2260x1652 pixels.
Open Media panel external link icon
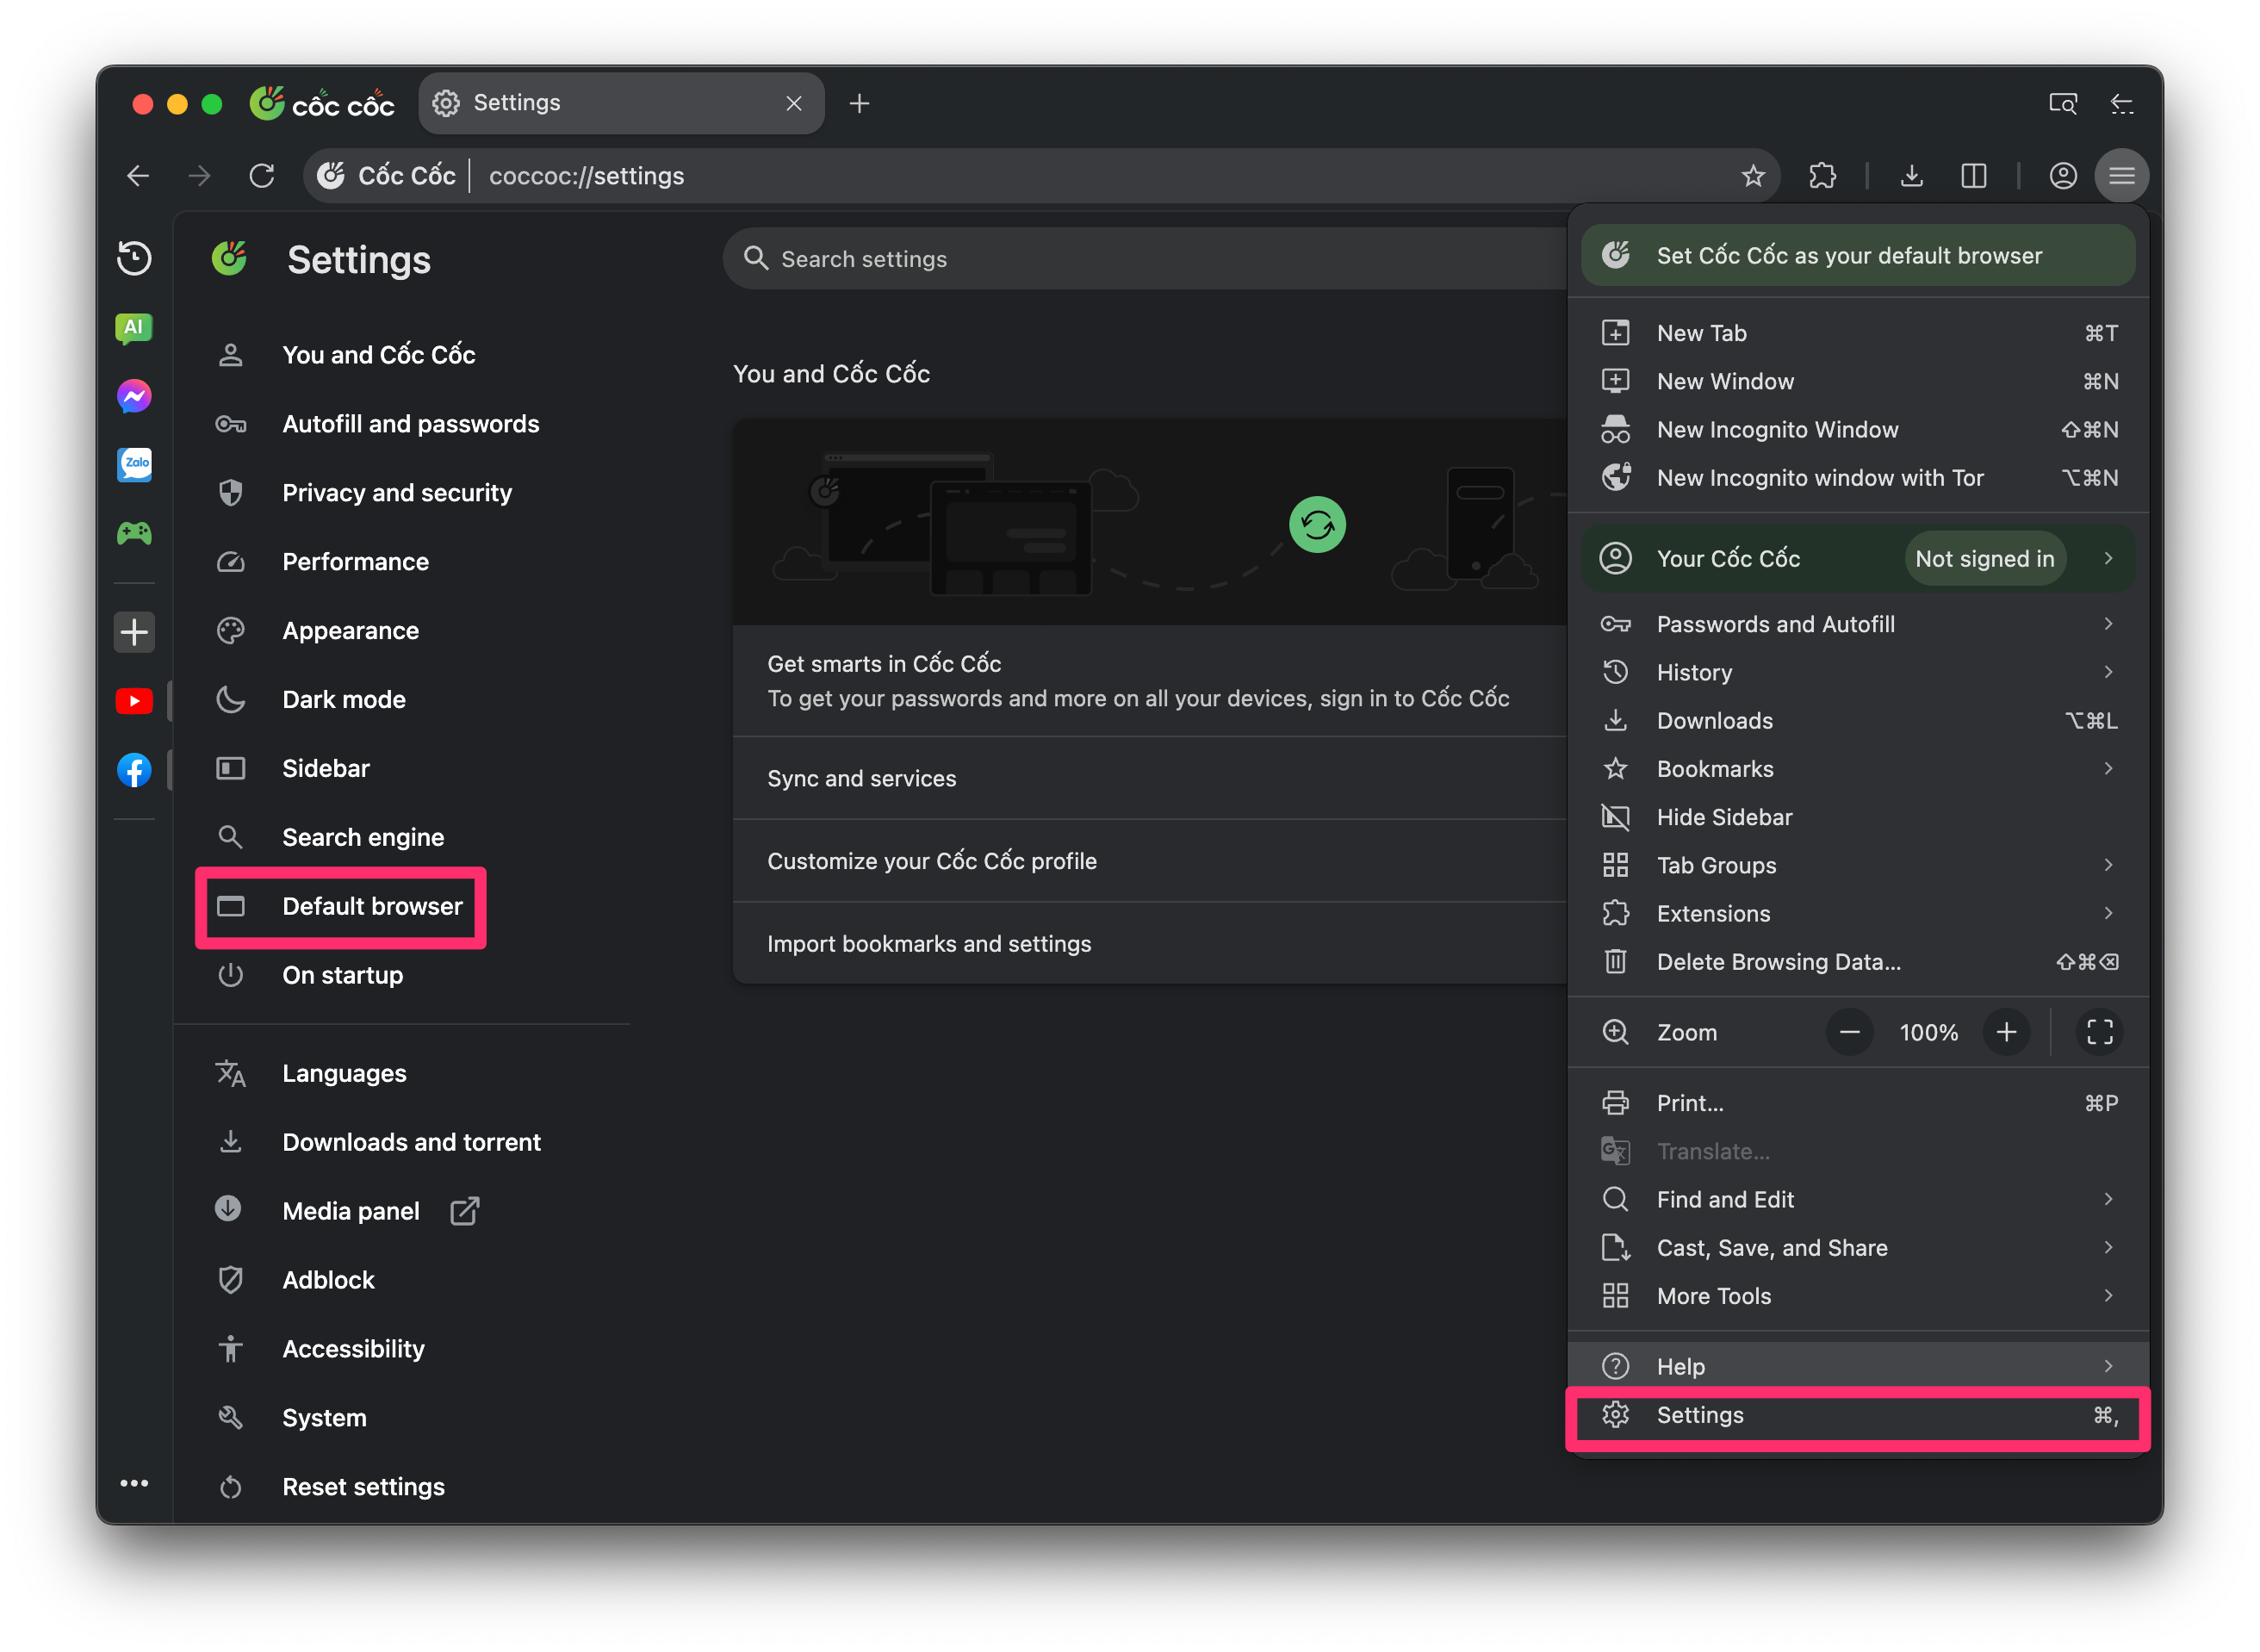(464, 1211)
